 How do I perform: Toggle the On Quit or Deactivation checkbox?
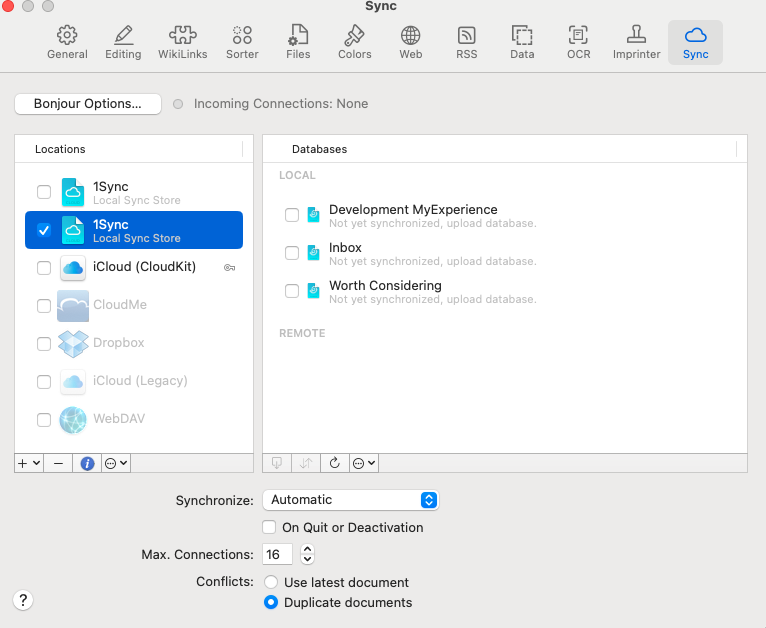(269, 527)
